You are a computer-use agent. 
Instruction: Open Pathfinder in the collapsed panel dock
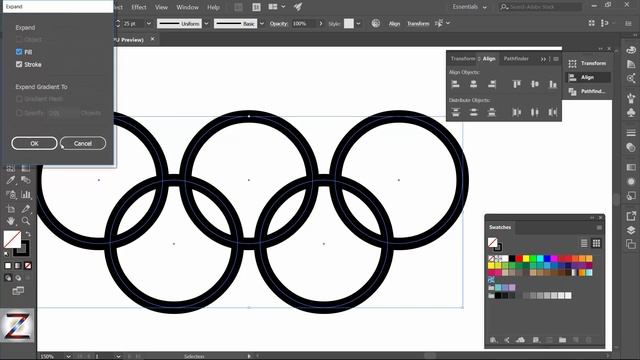pyautogui.click(x=588, y=91)
